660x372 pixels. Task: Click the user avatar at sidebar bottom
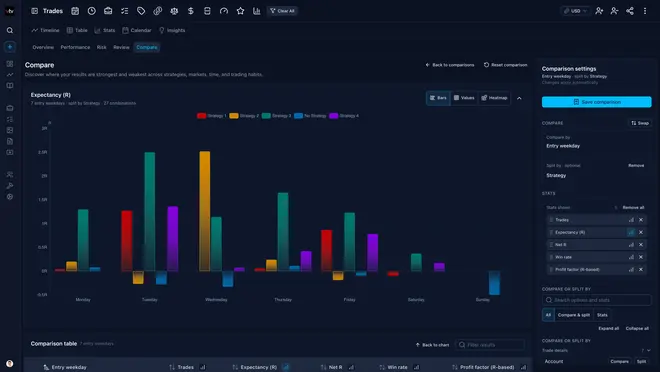pyautogui.click(x=10, y=363)
